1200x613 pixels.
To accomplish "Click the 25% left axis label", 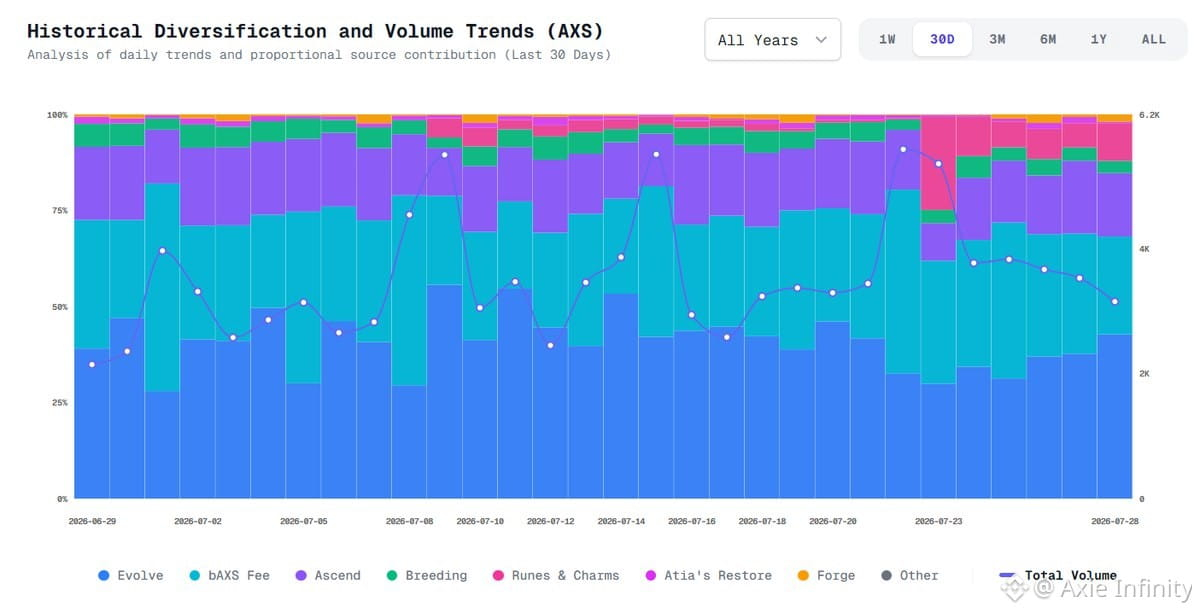I will tap(59, 402).
